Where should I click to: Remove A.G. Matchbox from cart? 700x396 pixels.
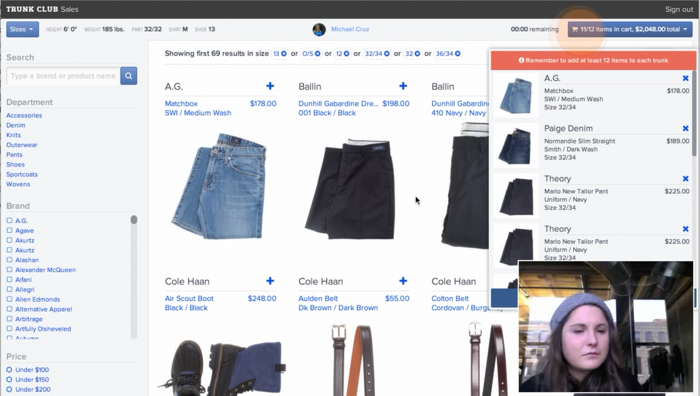[x=686, y=78]
